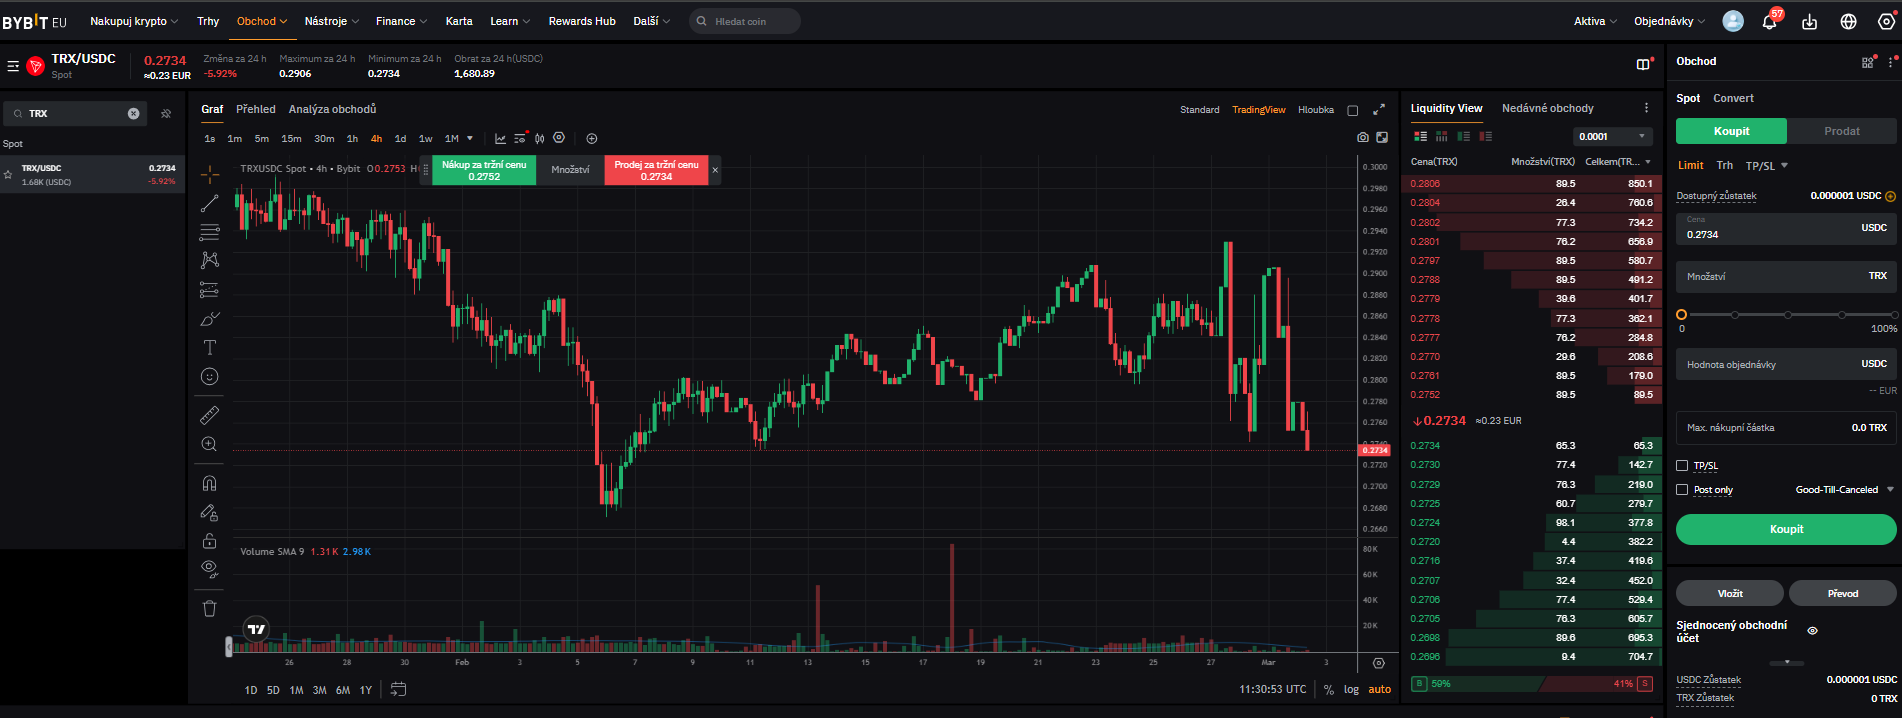Screen dimensions: 1902x718
Task: Click the trash icon to remove drawings
Action: click(209, 608)
